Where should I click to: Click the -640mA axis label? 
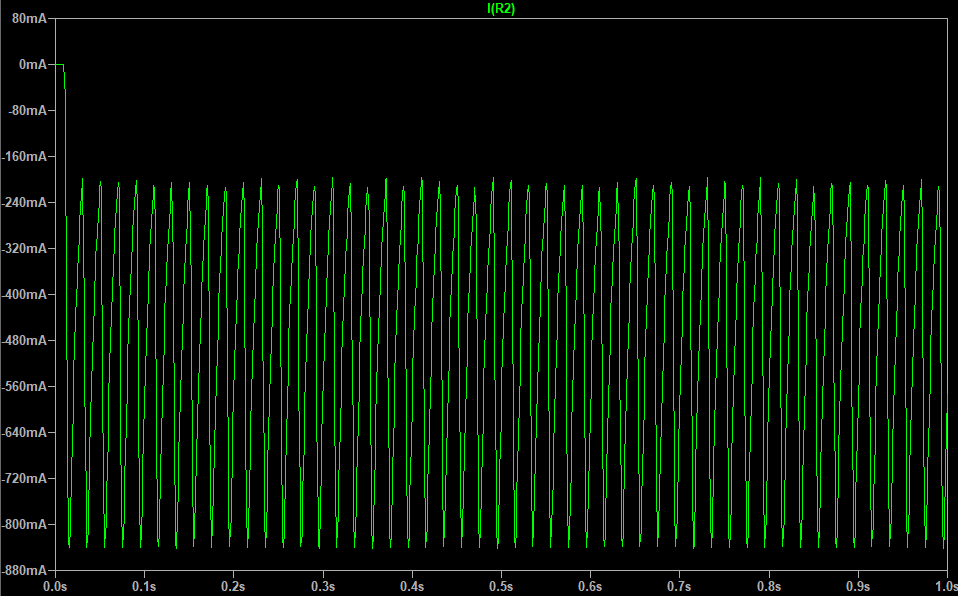24,432
